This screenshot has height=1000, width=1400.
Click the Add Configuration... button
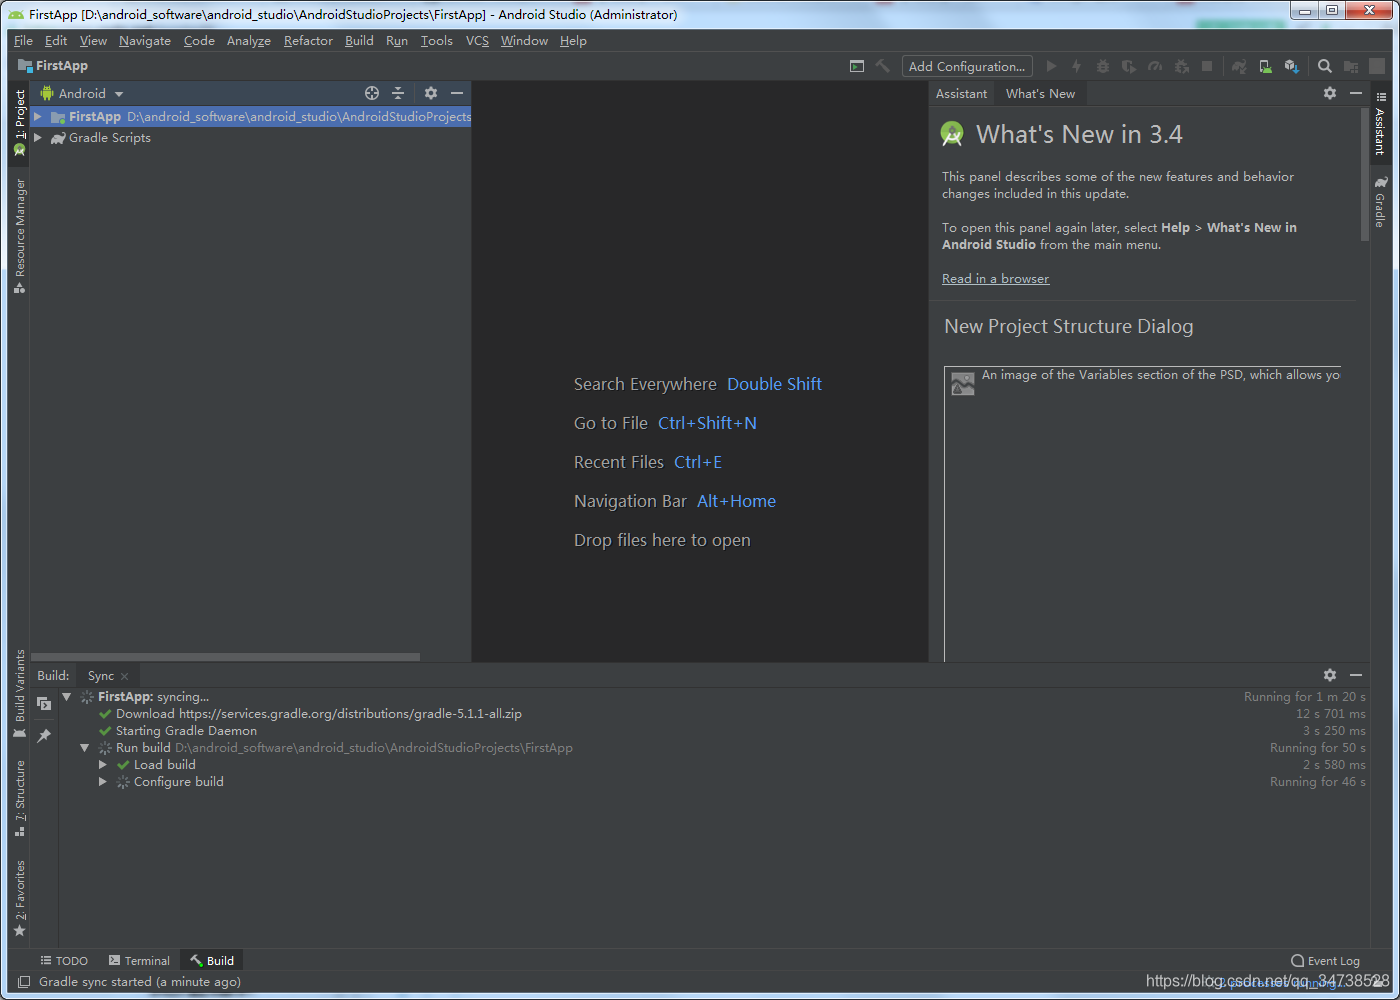tap(967, 66)
